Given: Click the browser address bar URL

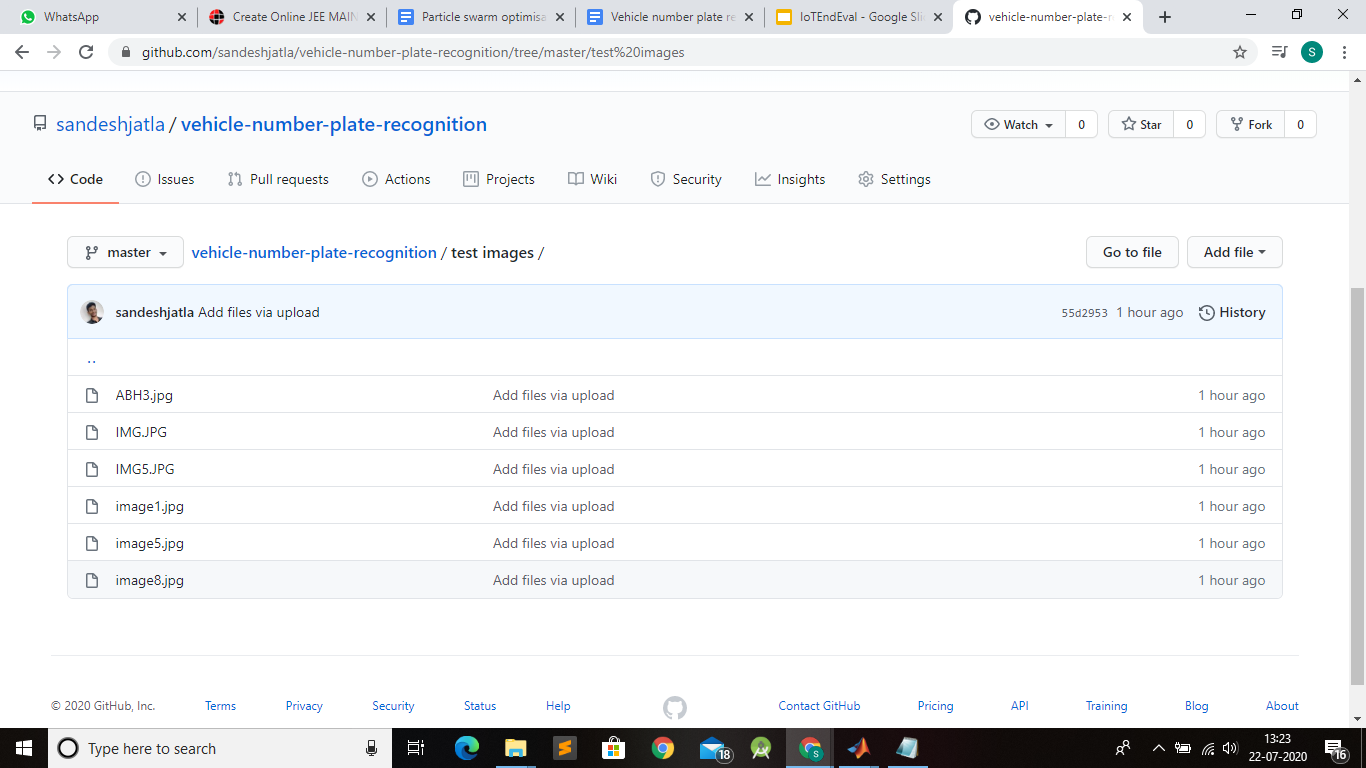Looking at the screenshot, I should pos(413,52).
